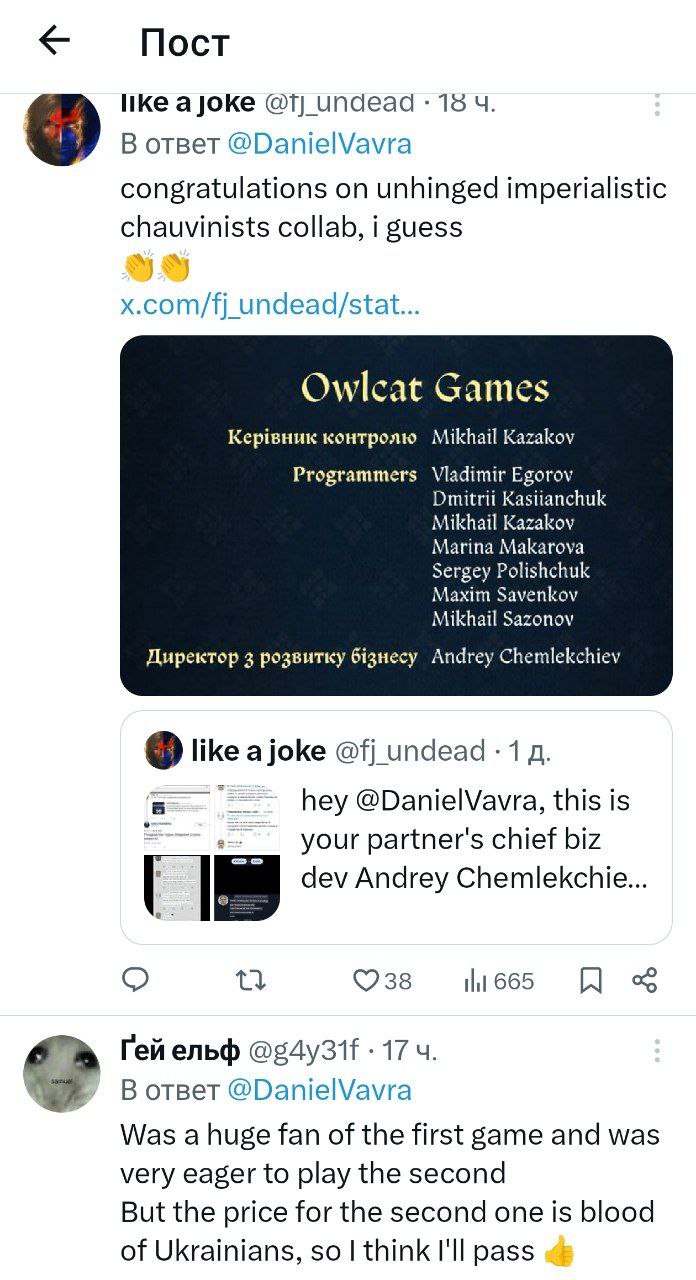Open more options for like a joke post
The width and height of the screenshot is (696, 1280).
657,104
